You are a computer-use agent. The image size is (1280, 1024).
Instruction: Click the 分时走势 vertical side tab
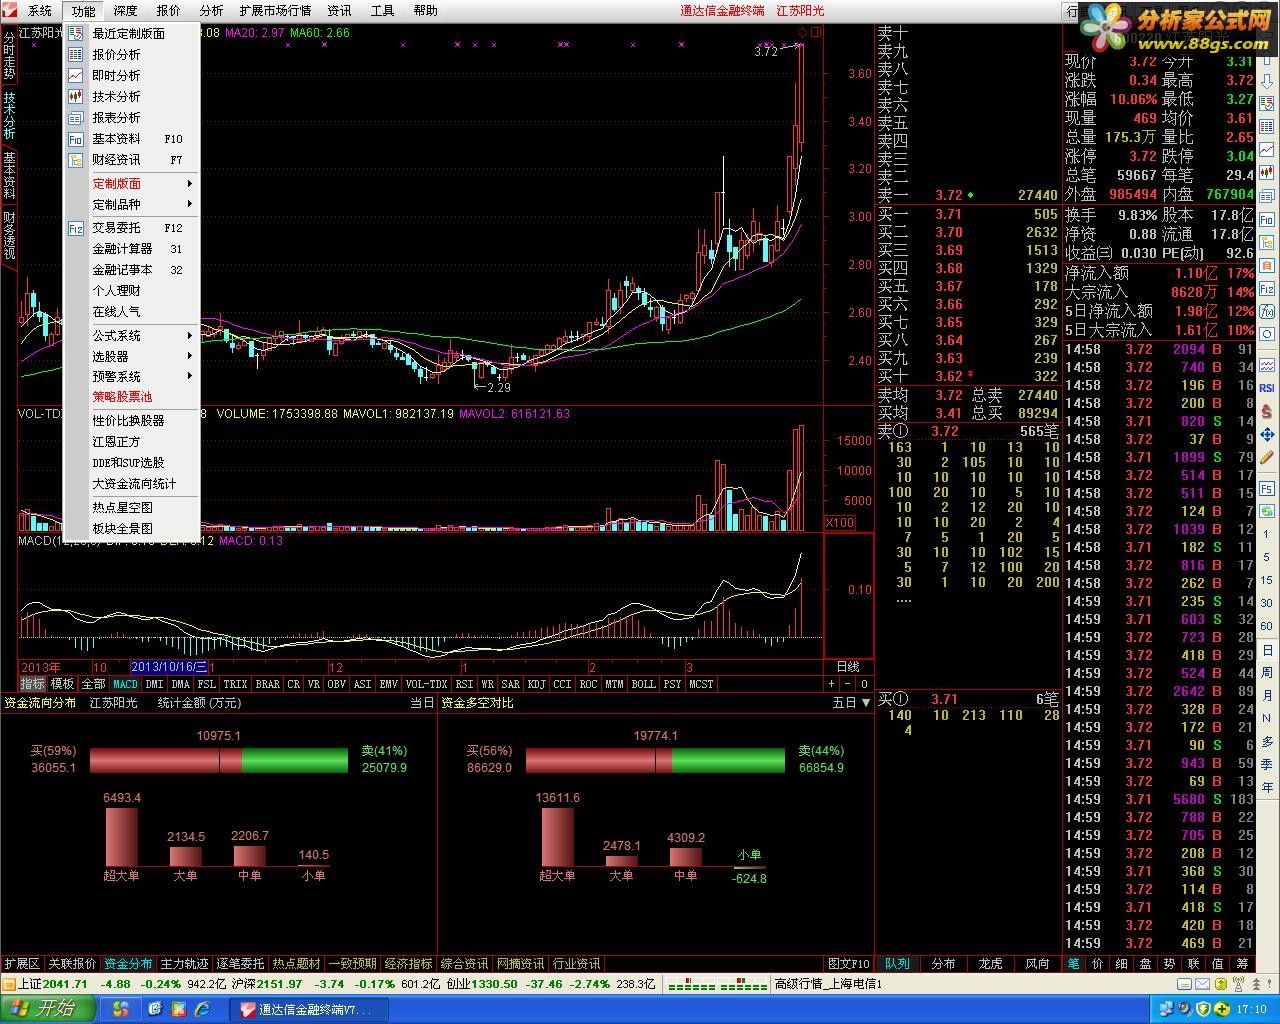pyautogui.click(x=9, y=55)
